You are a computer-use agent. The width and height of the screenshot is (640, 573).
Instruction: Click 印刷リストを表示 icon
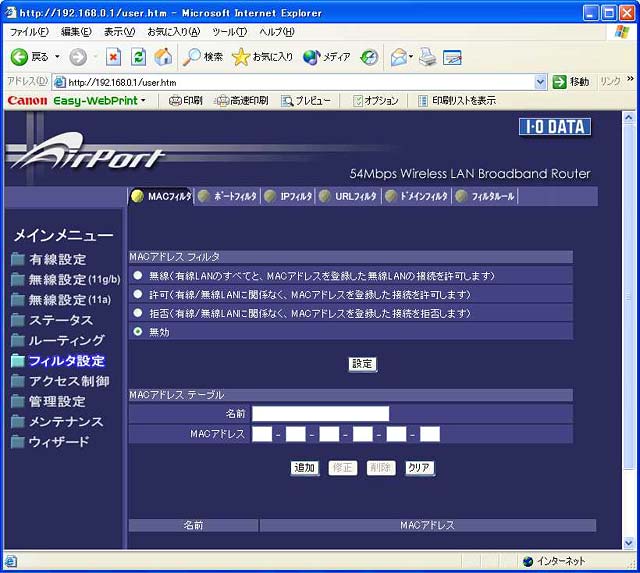pos(423,101)
